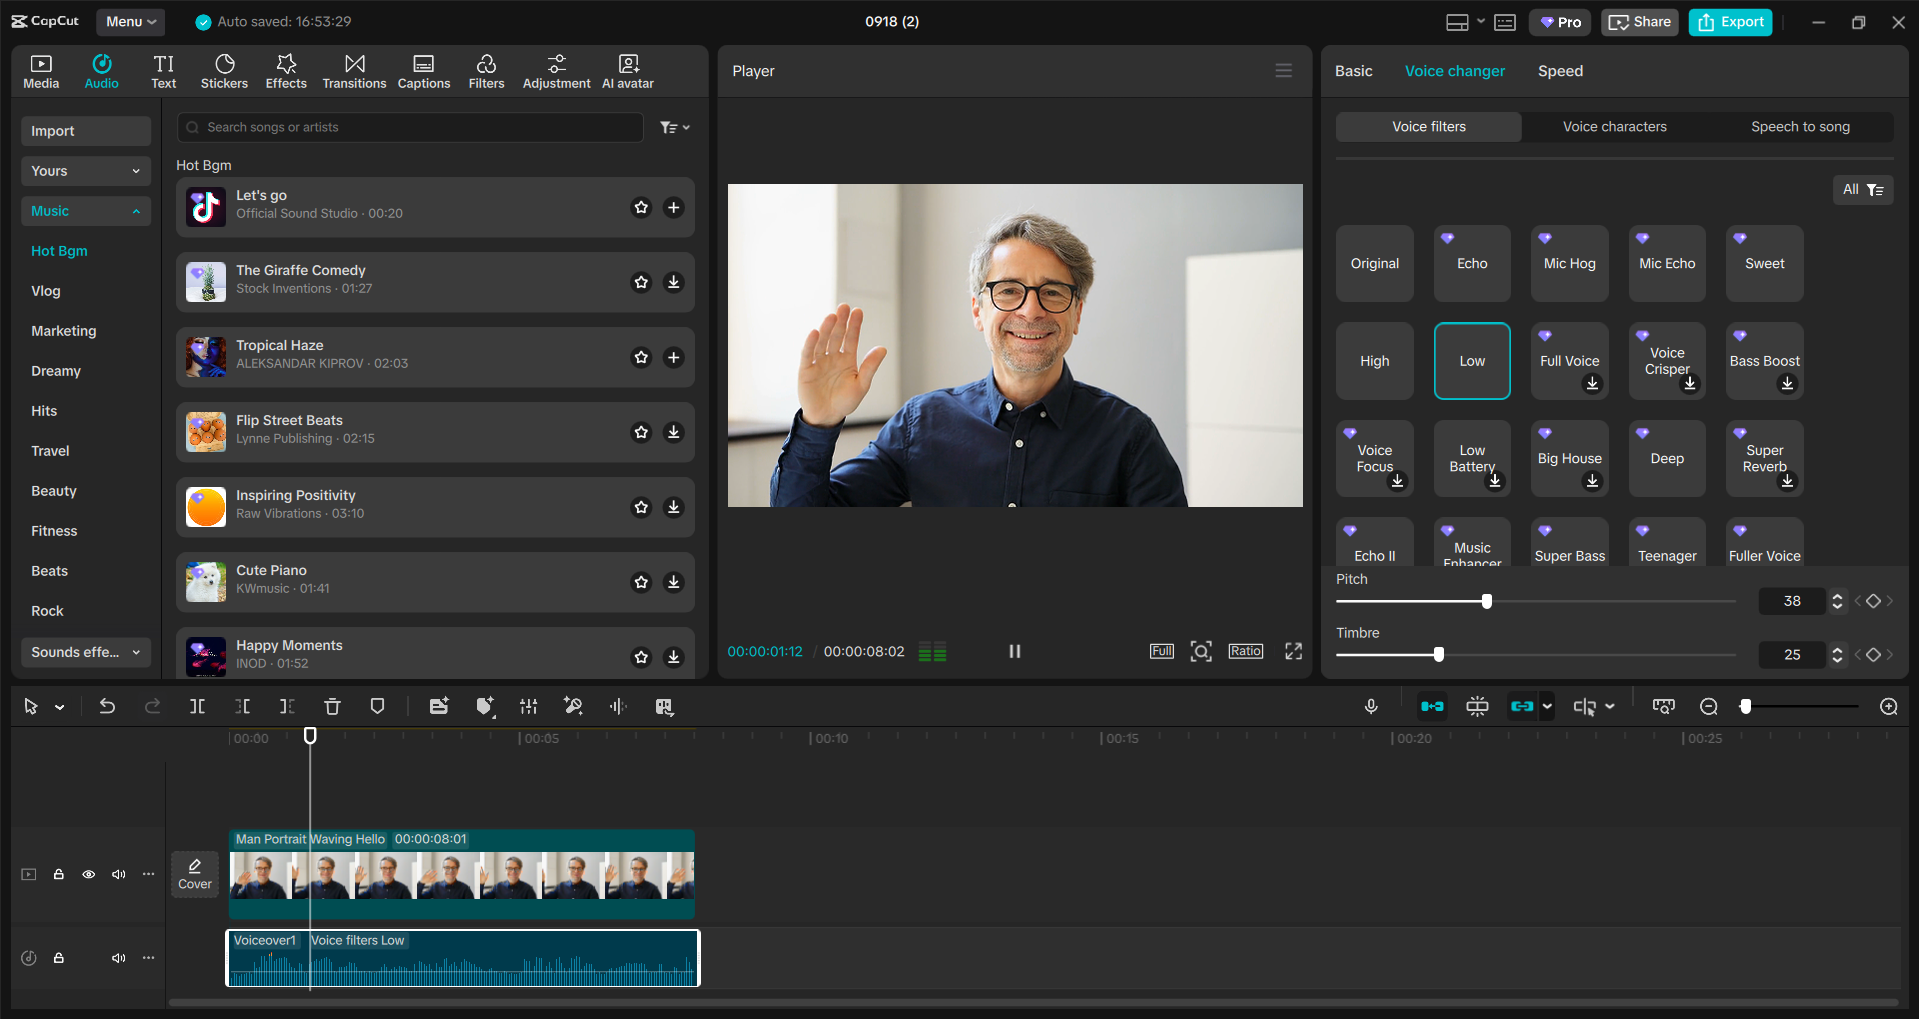The image size is (1919, 1019).
Task: Download the Voice Crisper filter
Action: pos(1690,384)
